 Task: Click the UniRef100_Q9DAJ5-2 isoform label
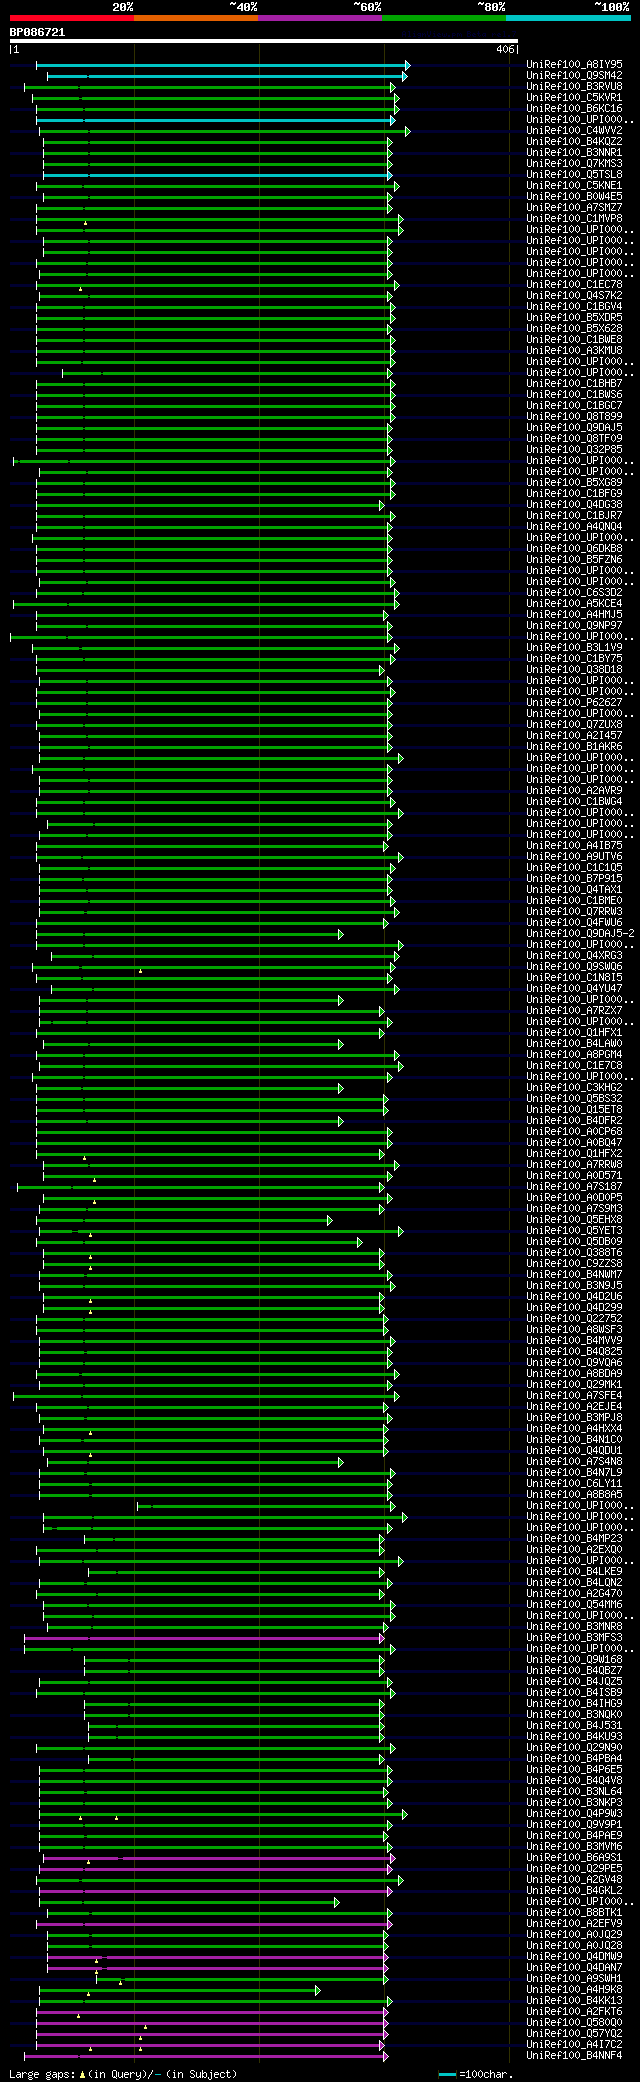coord(580,933)
